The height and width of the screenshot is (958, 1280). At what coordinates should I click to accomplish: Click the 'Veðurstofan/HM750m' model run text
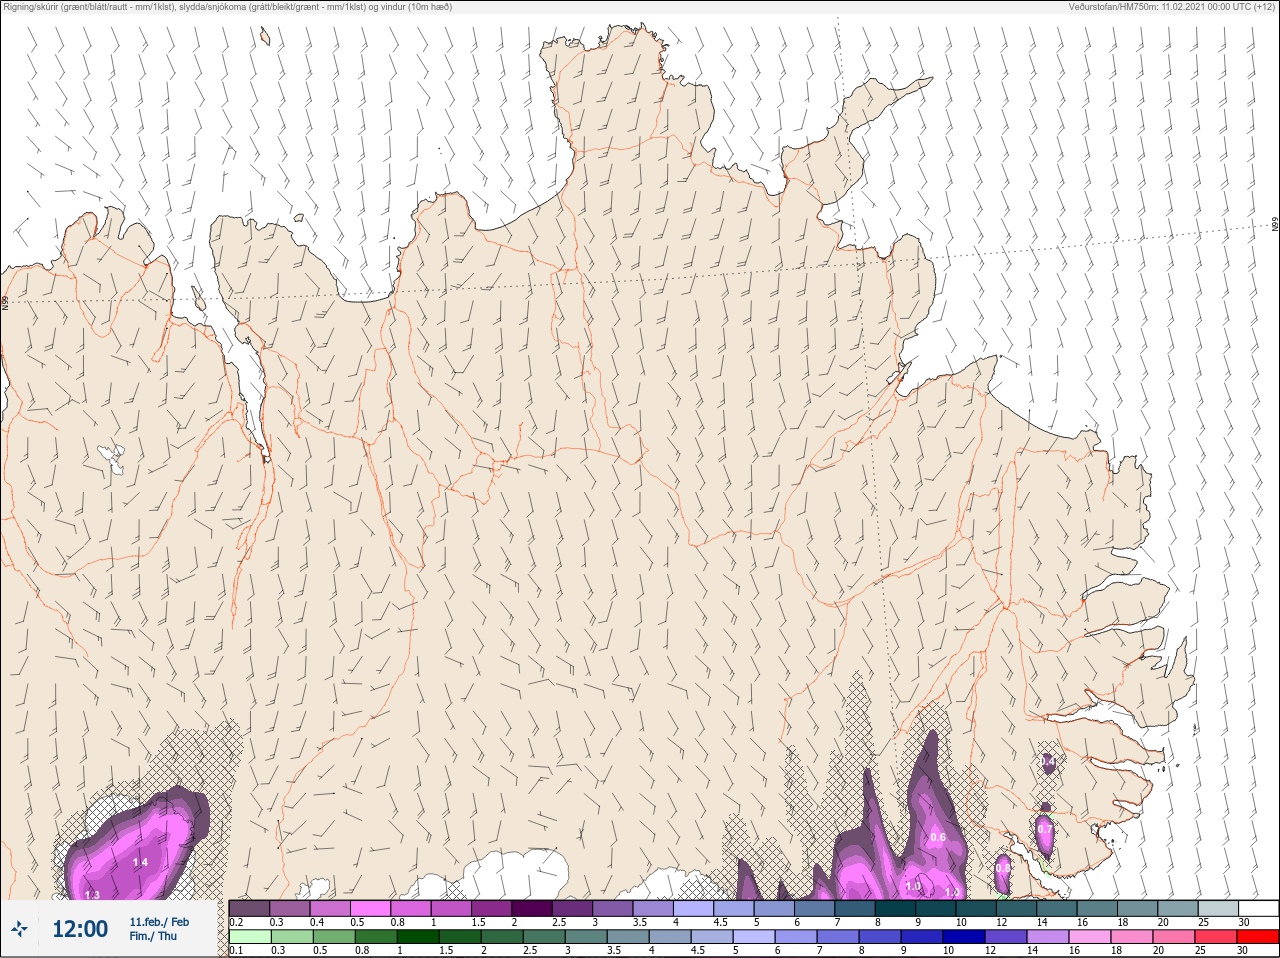[1172, 7]
